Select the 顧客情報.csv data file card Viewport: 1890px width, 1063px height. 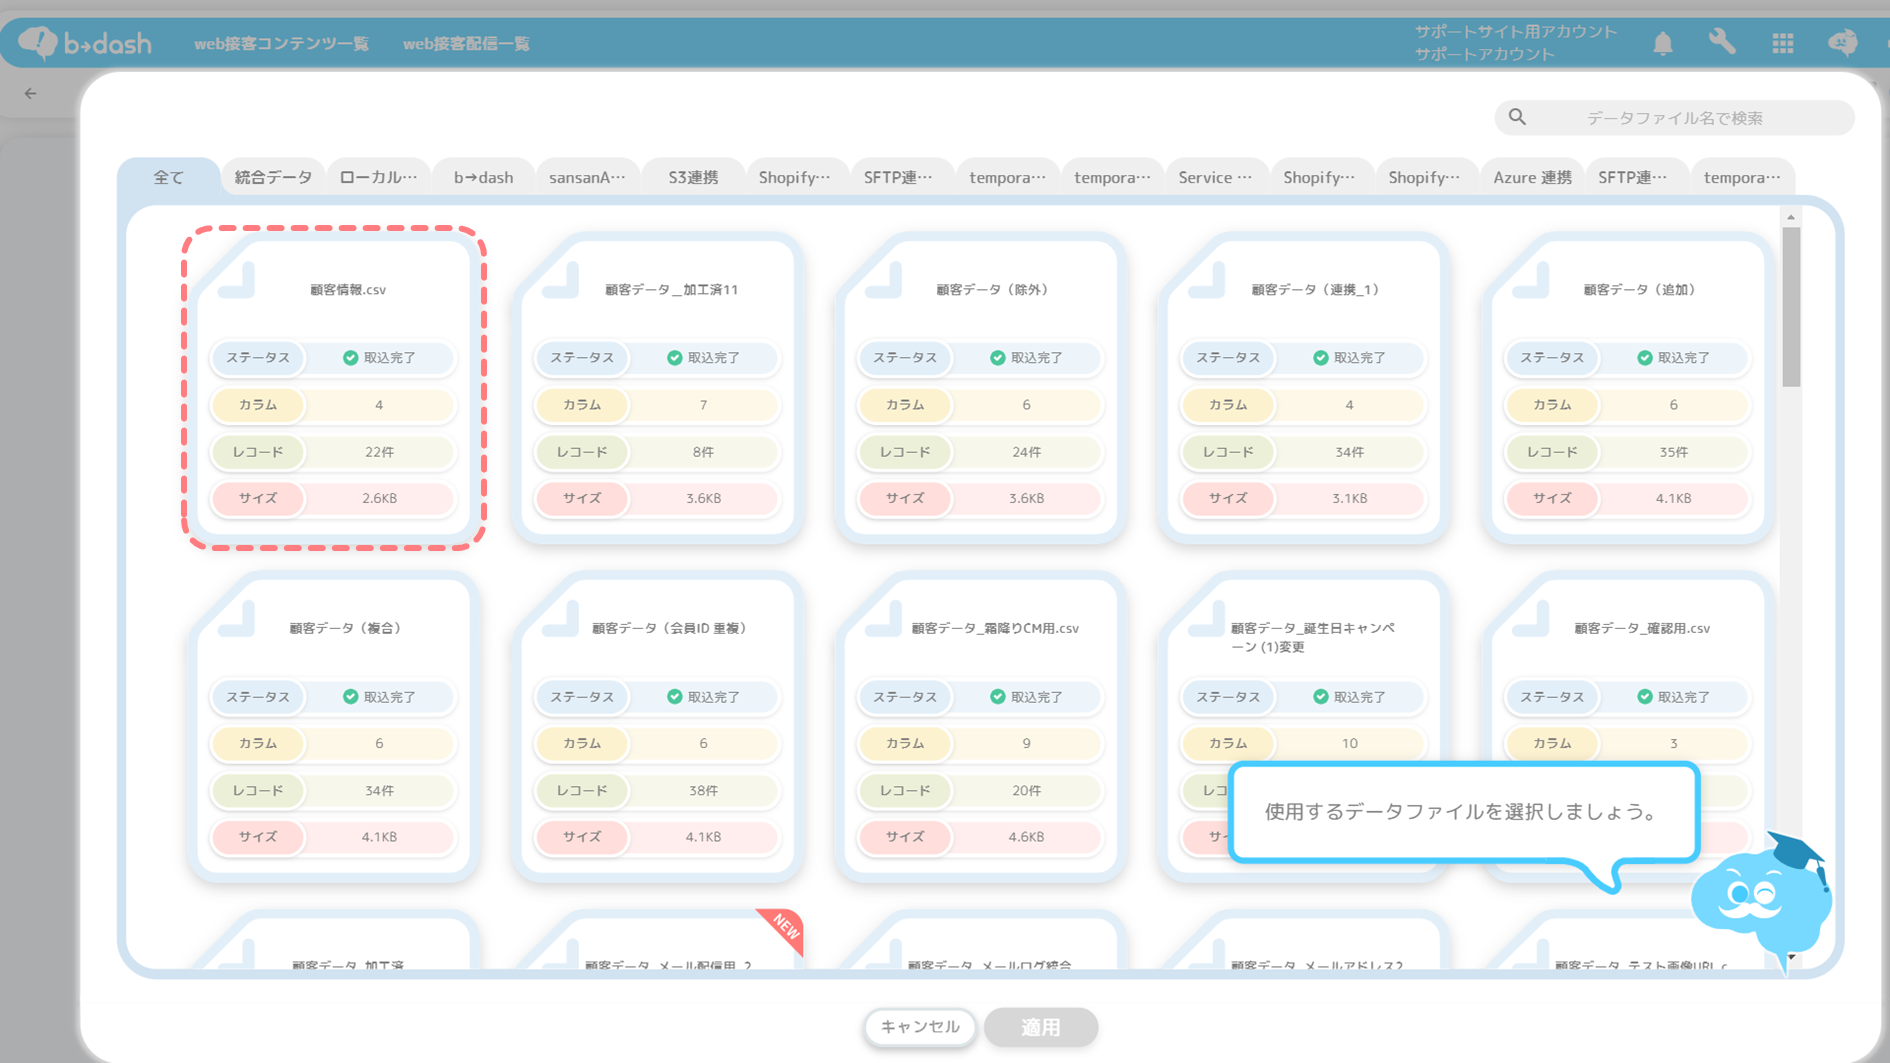pyautogui.click(x=334, y=388)
